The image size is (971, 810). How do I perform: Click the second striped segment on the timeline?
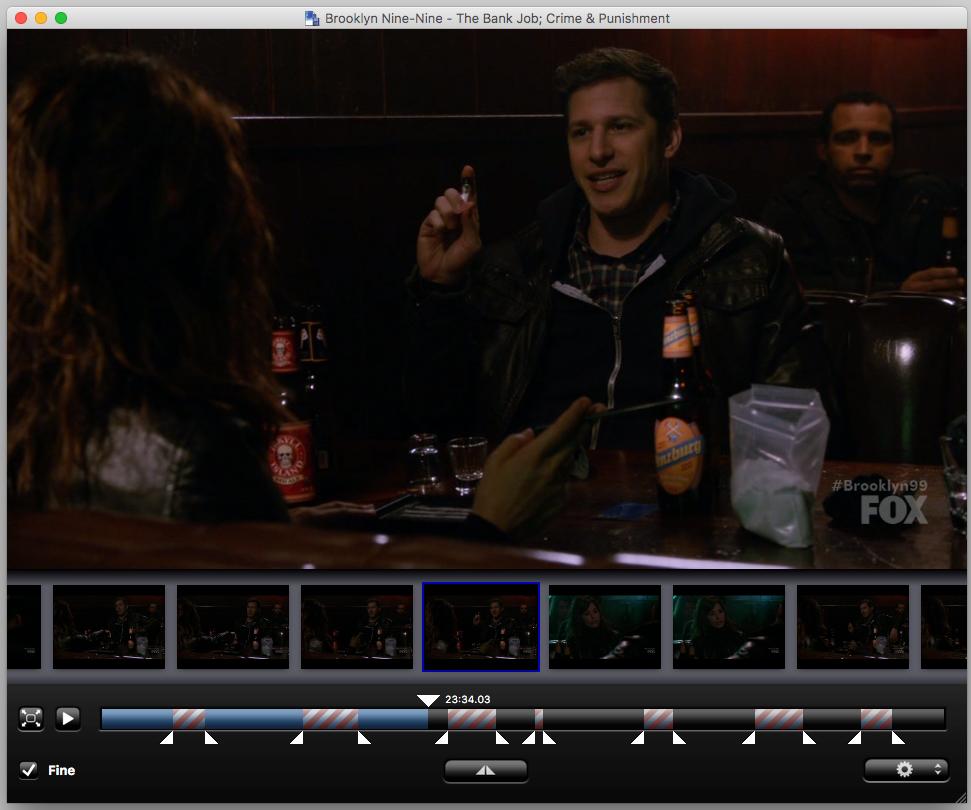click(330, 719)
